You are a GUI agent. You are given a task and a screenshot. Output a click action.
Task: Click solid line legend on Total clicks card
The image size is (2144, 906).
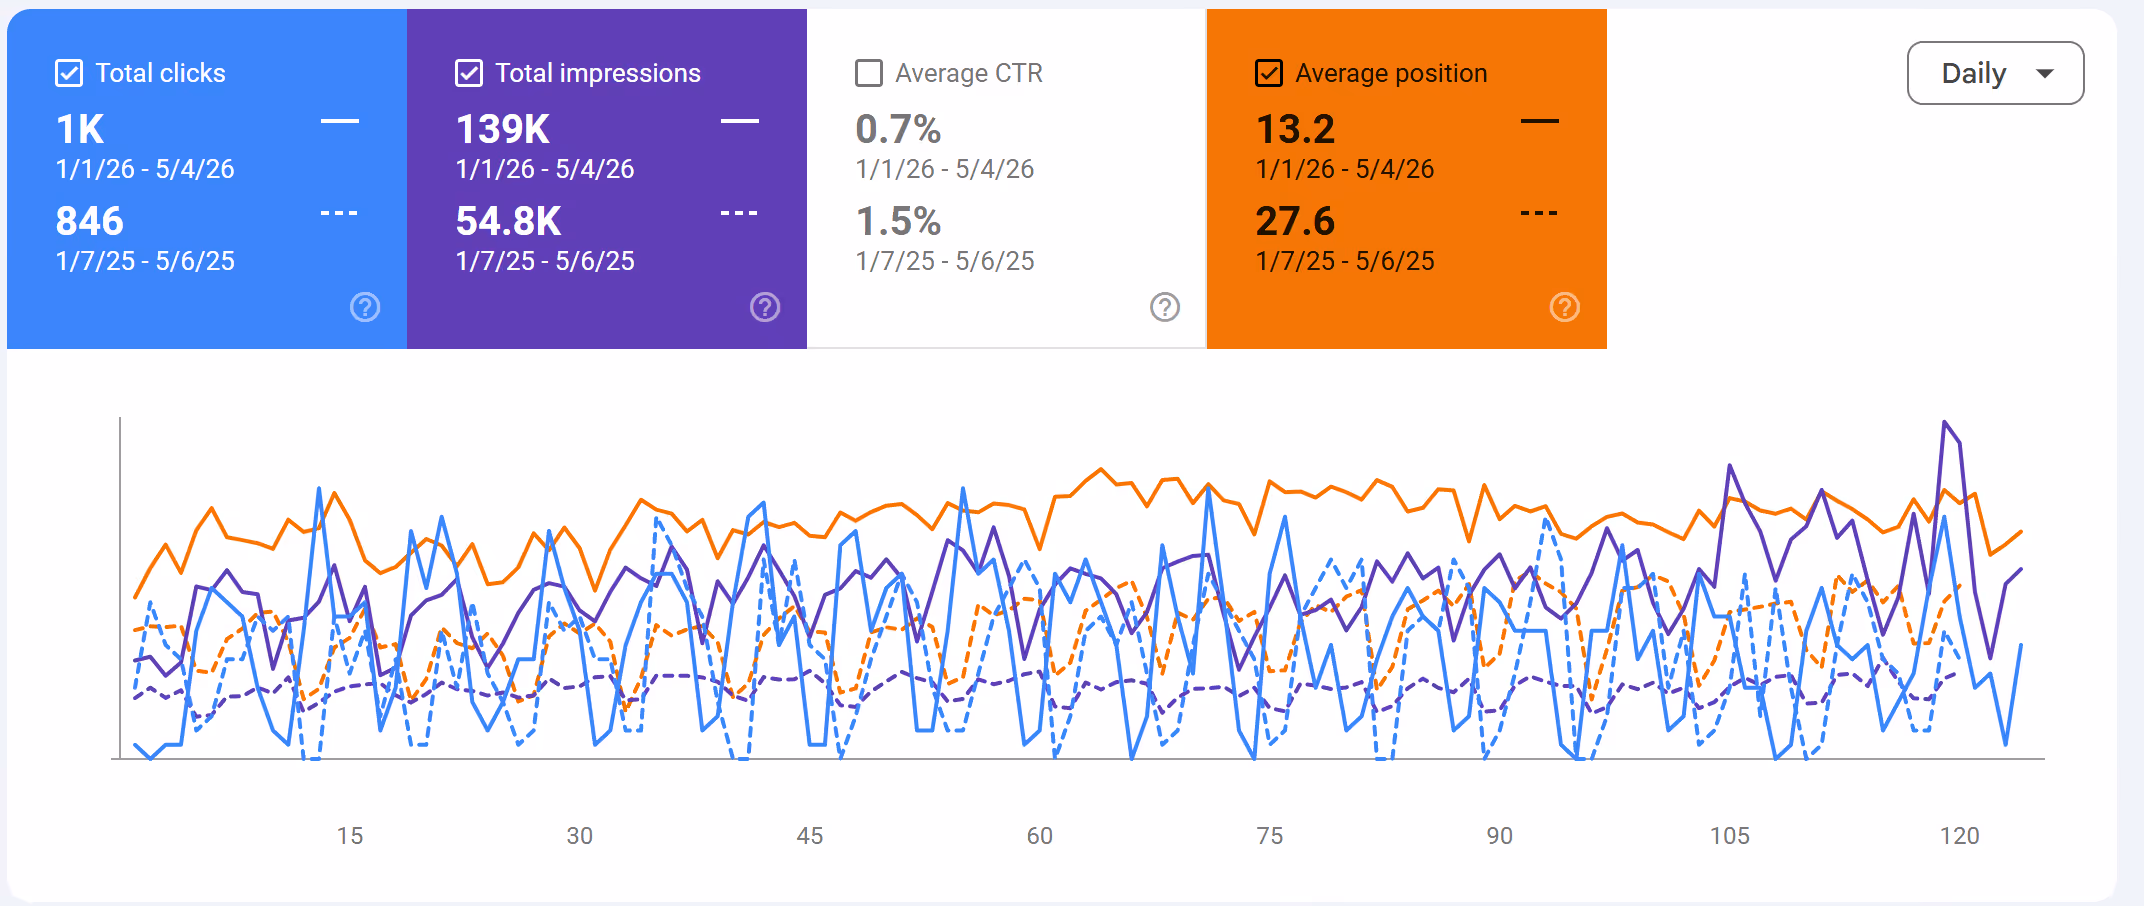click(x=340, y=121)
